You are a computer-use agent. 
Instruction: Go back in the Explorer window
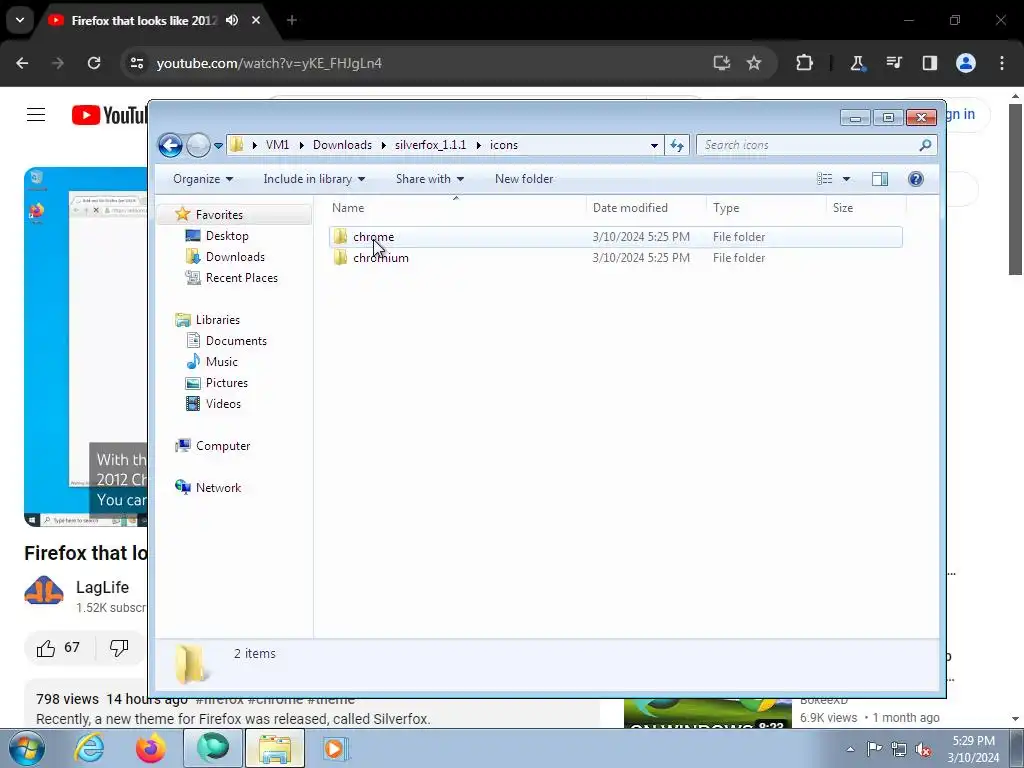pos(170,145)
